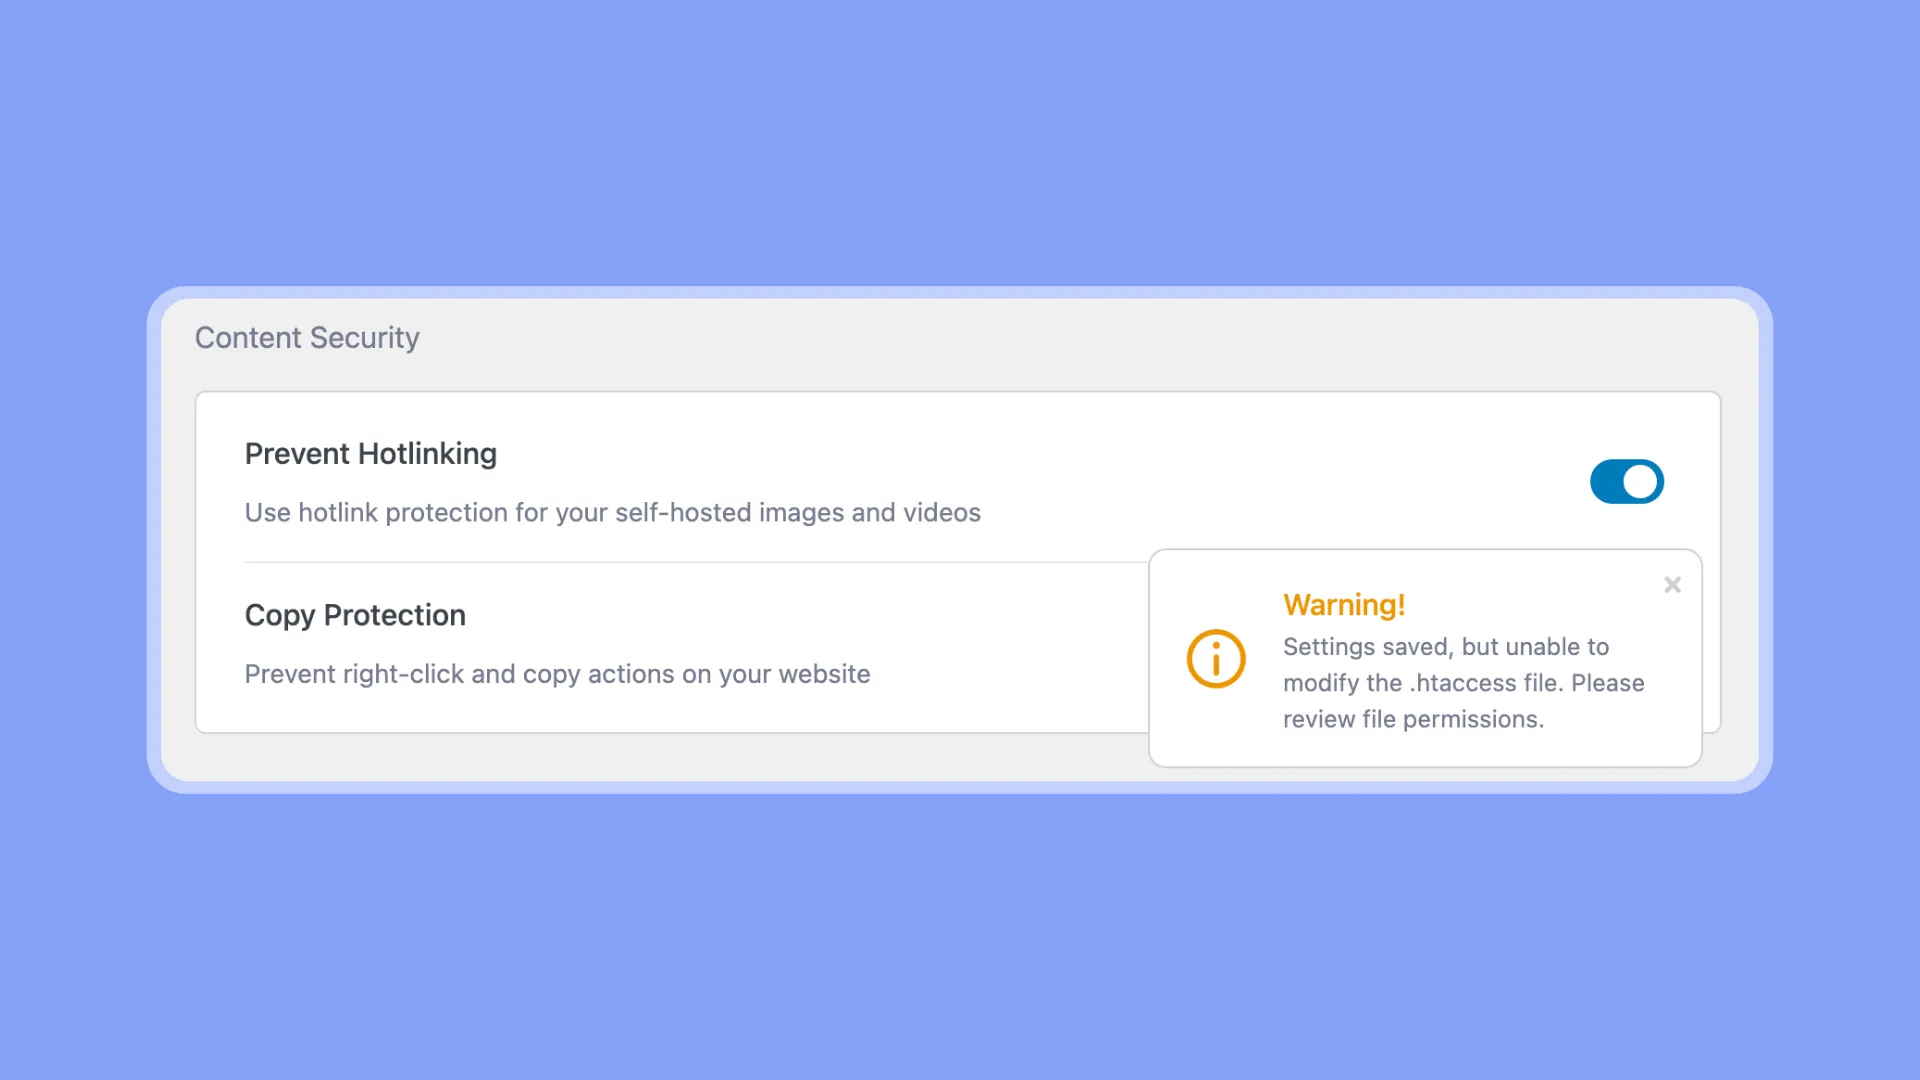Select the 'Copy Protection' heading

coord(355,615)
